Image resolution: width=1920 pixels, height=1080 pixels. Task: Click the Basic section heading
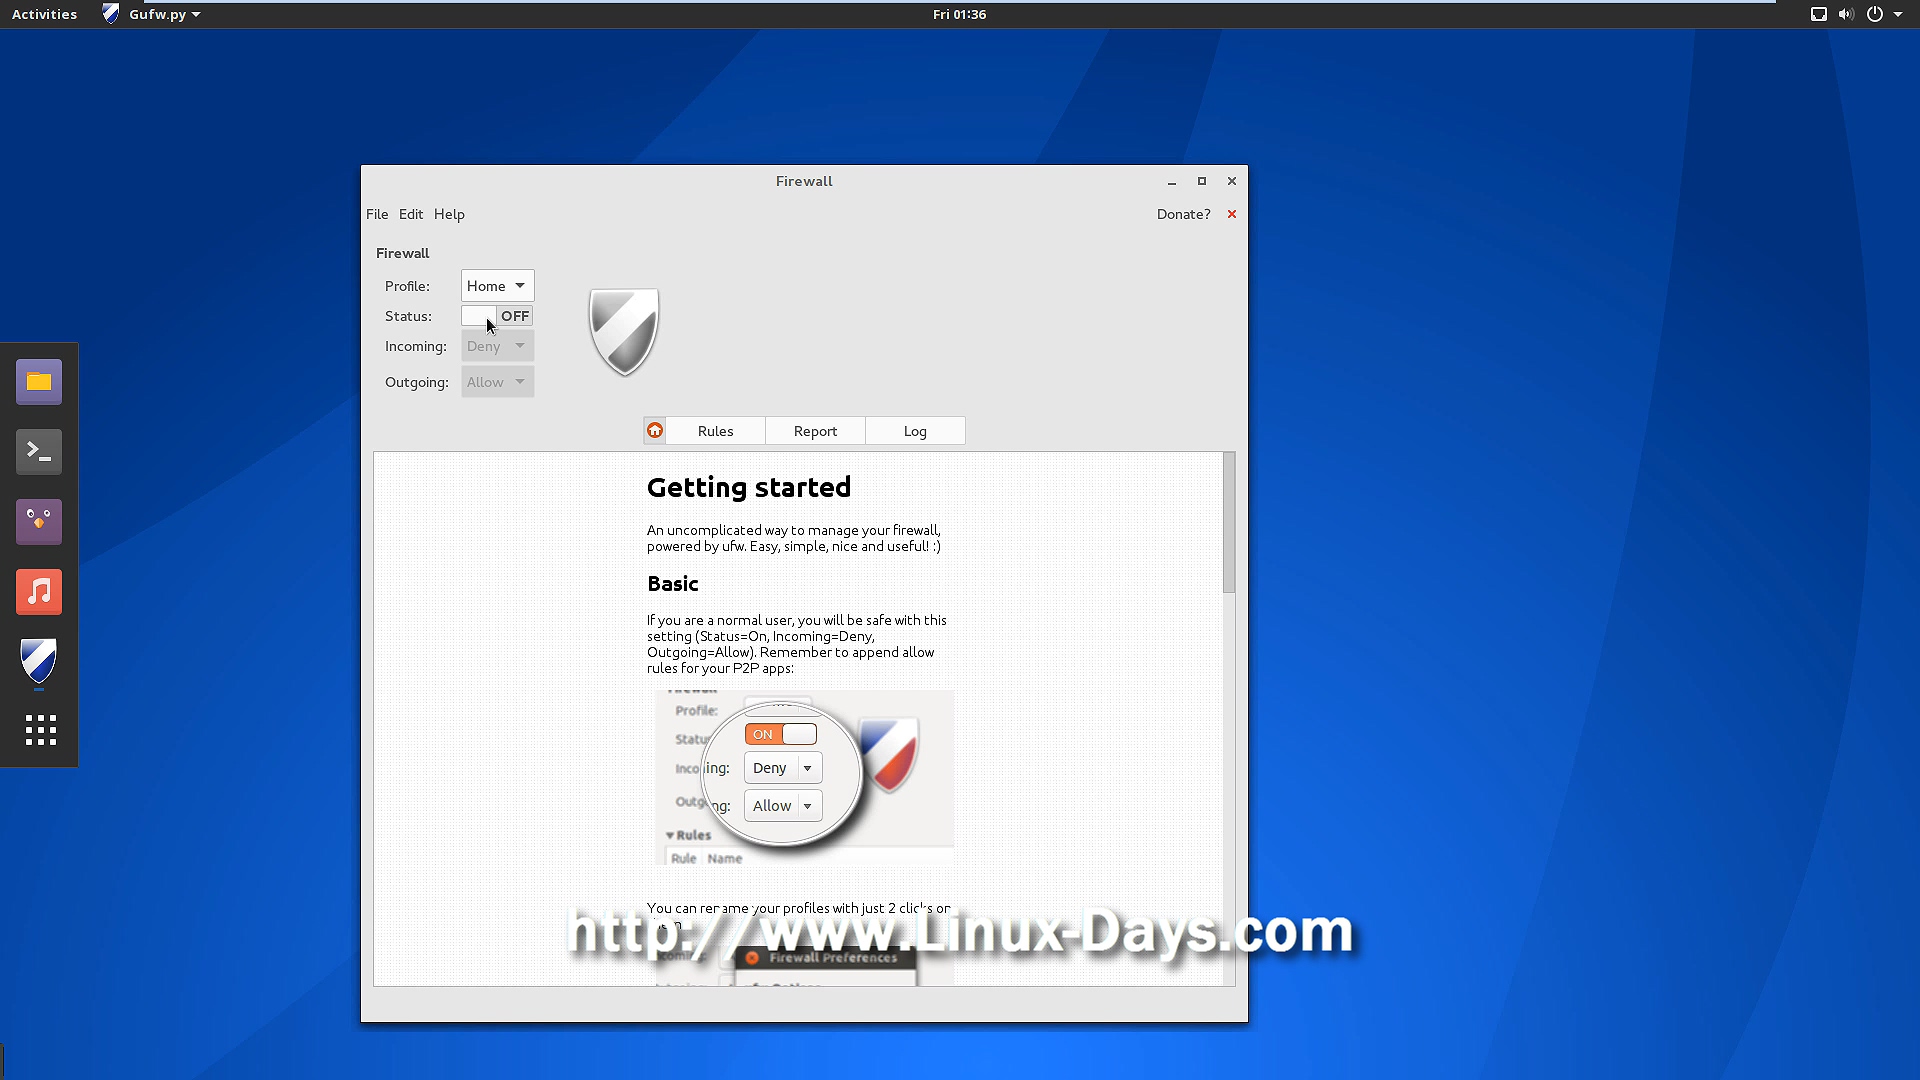pyautogui.click(x=673, y=584)
